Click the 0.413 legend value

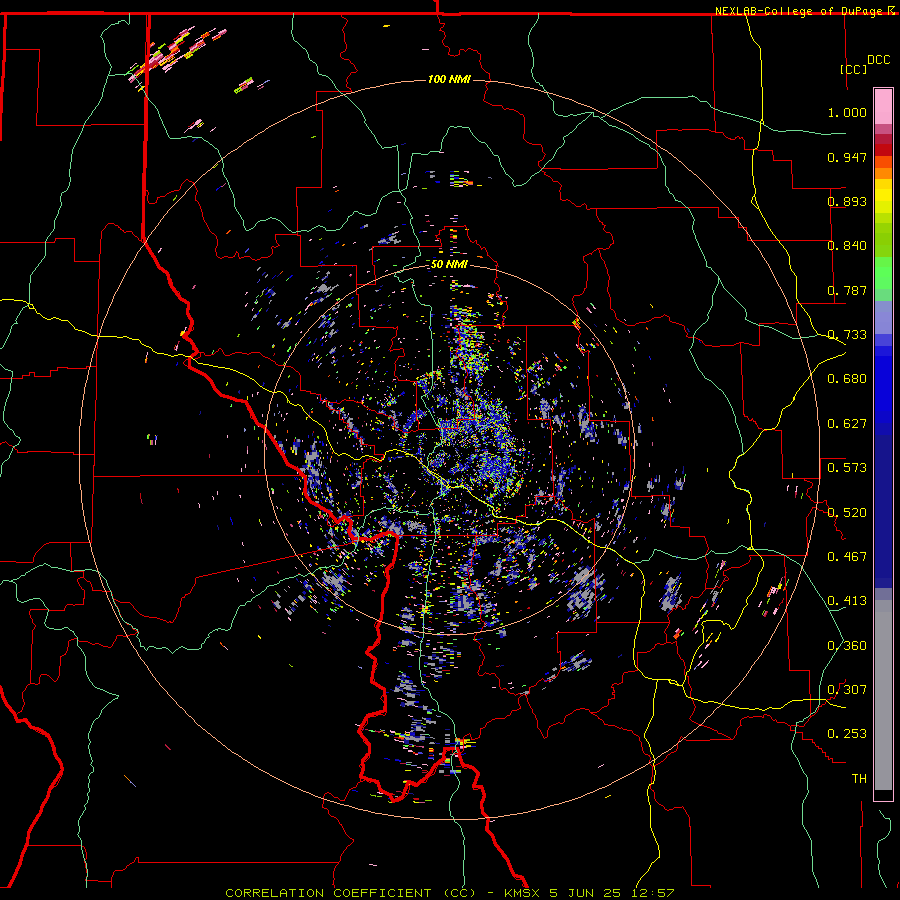tap(847, 601)
